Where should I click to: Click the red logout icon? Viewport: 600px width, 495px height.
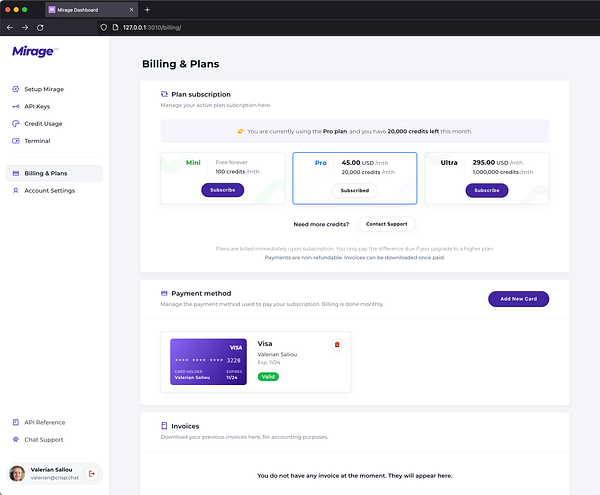point(92,474)
